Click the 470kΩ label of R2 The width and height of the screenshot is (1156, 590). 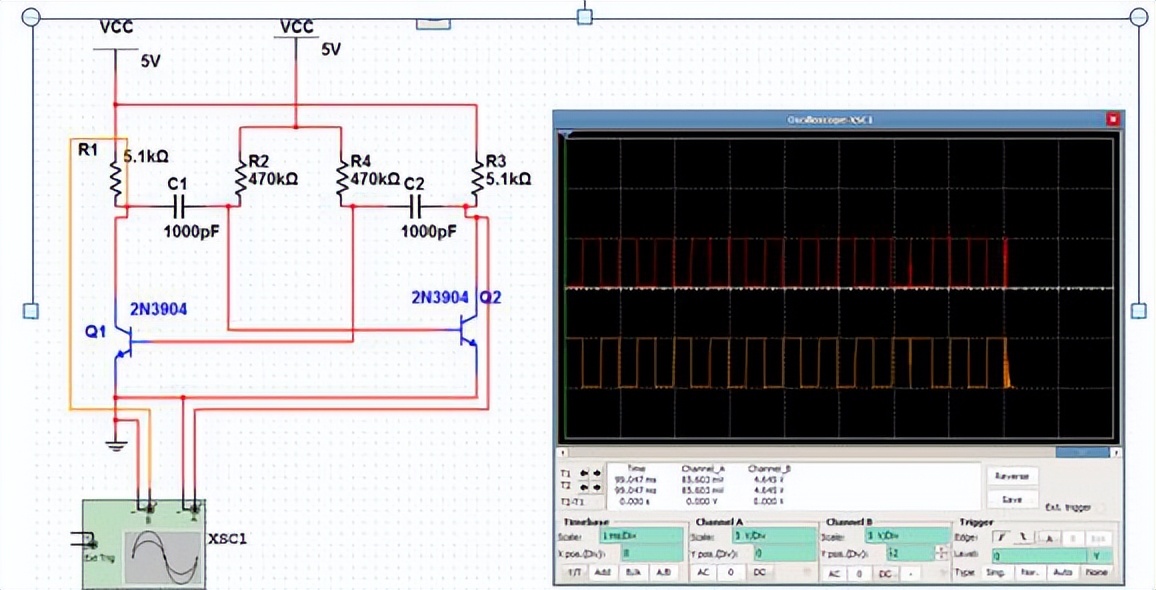click(x=274, y=178)
